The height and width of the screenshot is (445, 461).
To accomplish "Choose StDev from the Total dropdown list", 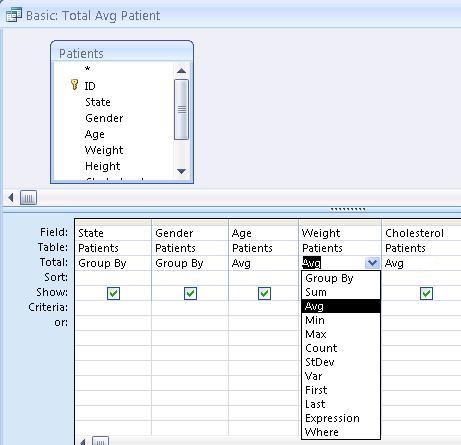I will pyautogui.click(x=341, y=362).
